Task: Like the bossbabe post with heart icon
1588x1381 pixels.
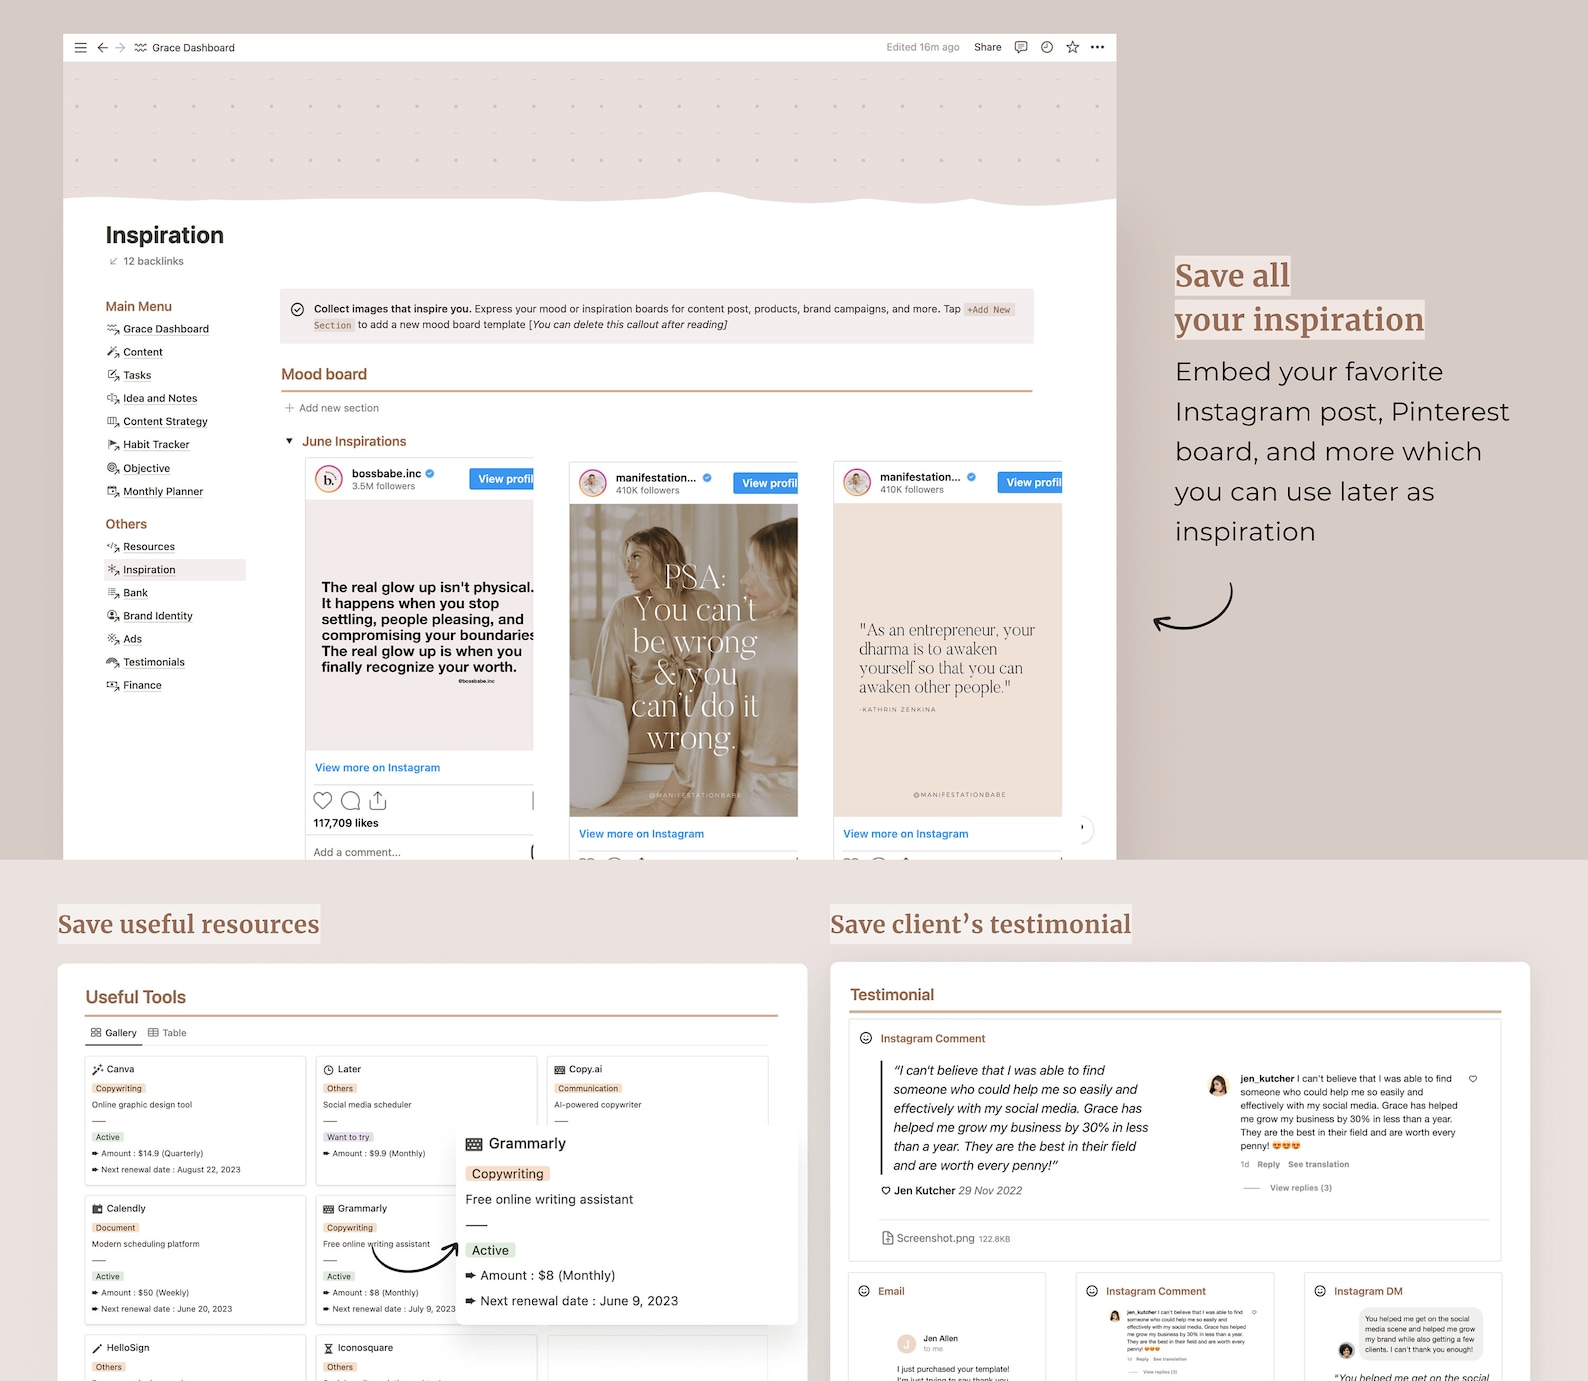Action: point(323,800)
